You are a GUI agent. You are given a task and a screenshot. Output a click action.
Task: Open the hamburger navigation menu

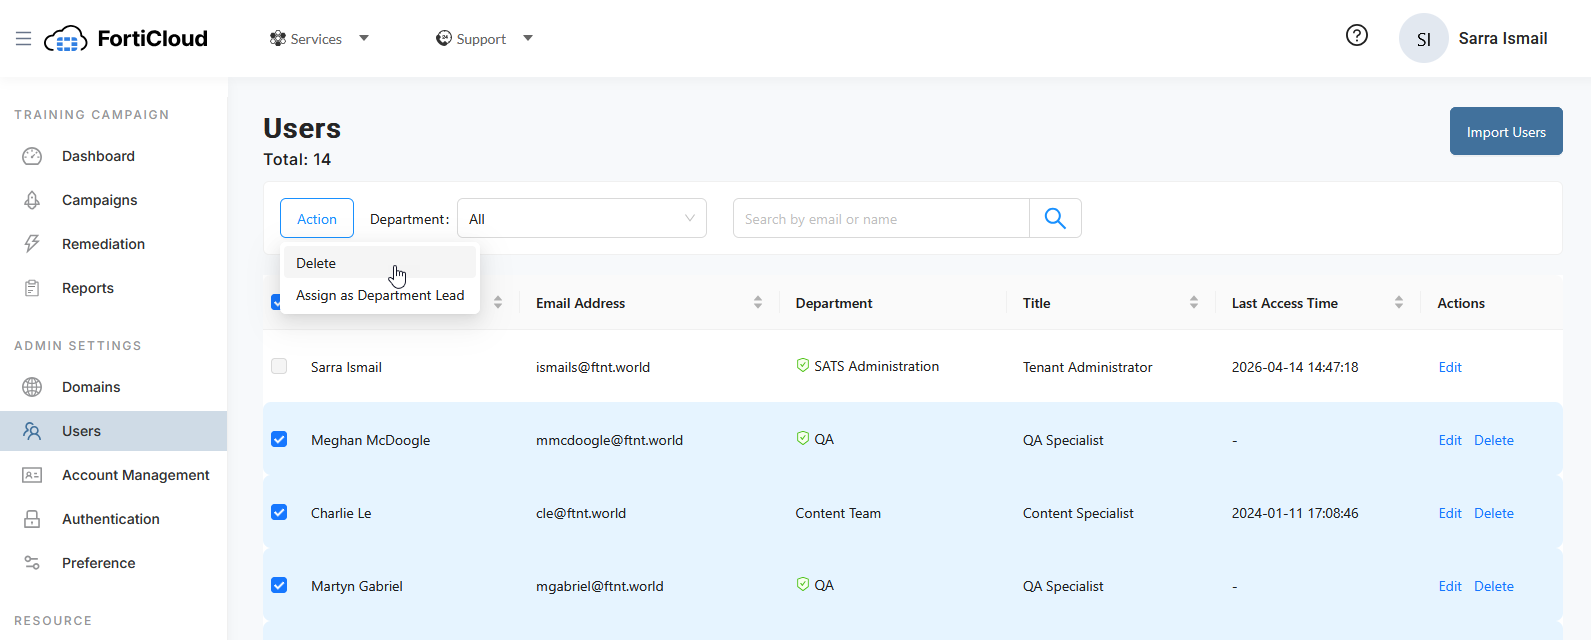tap(23, 39)
